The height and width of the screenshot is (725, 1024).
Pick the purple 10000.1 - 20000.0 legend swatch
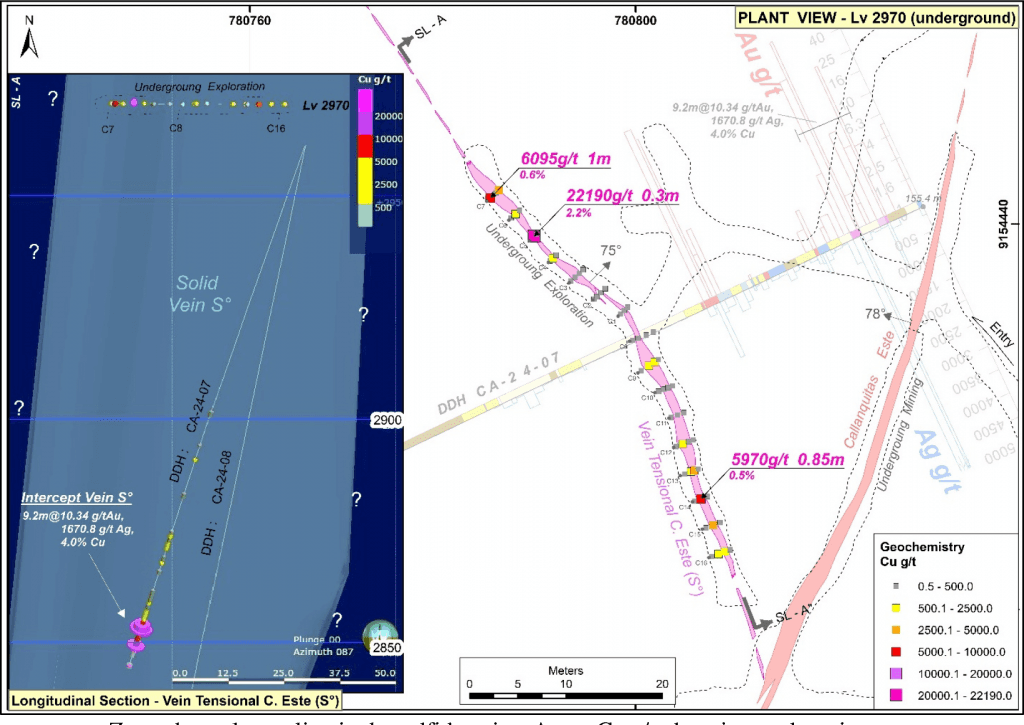click(x=896, y=673)
